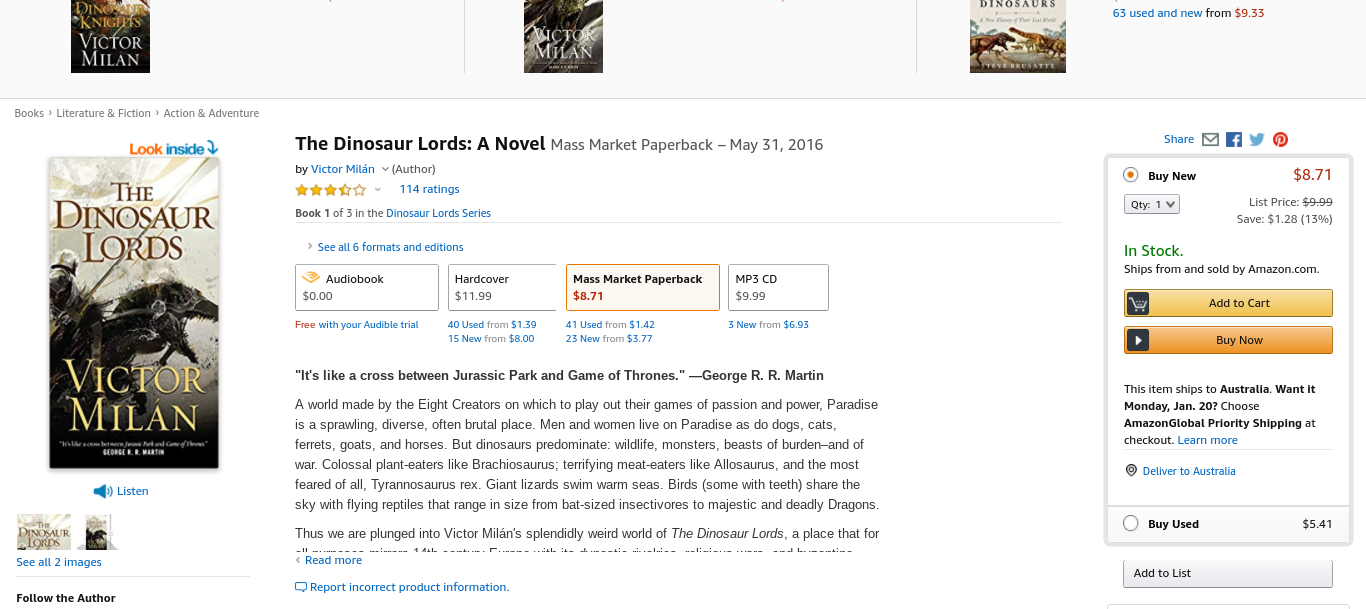
Task: Open the Dinosaur Lords Series link
Action: coord(438,213)
